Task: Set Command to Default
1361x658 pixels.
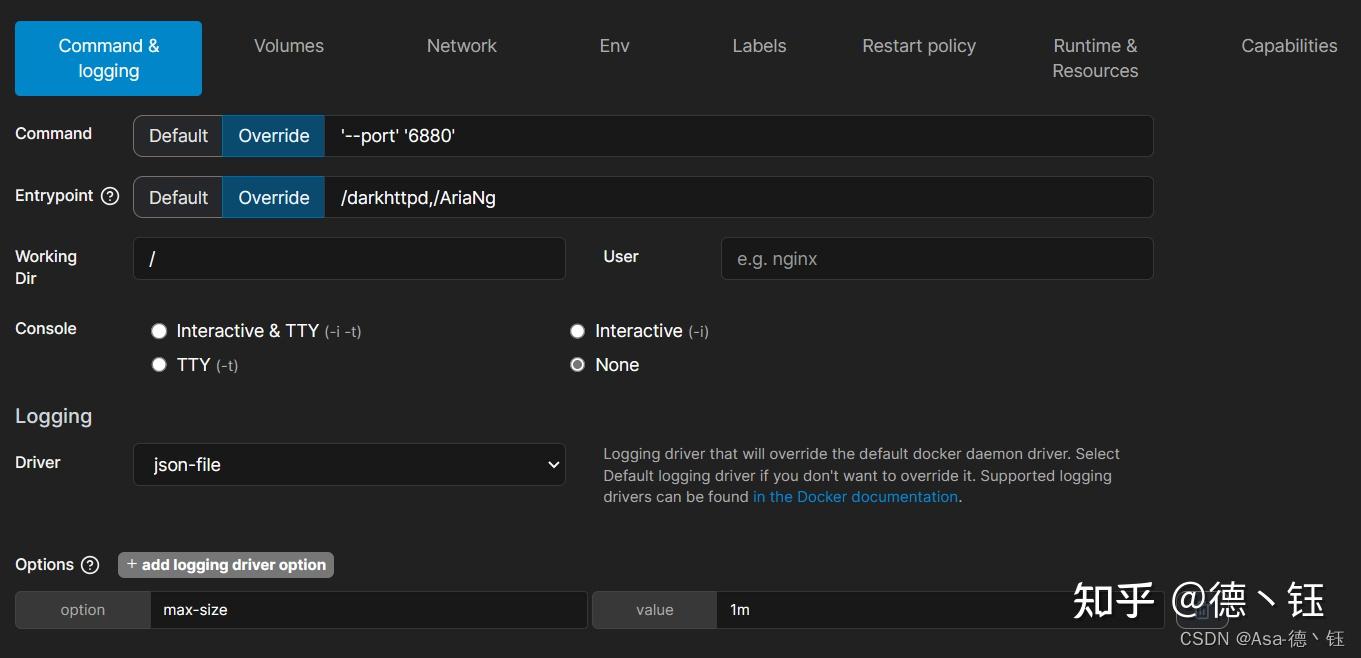Action: tap(178, 136)
